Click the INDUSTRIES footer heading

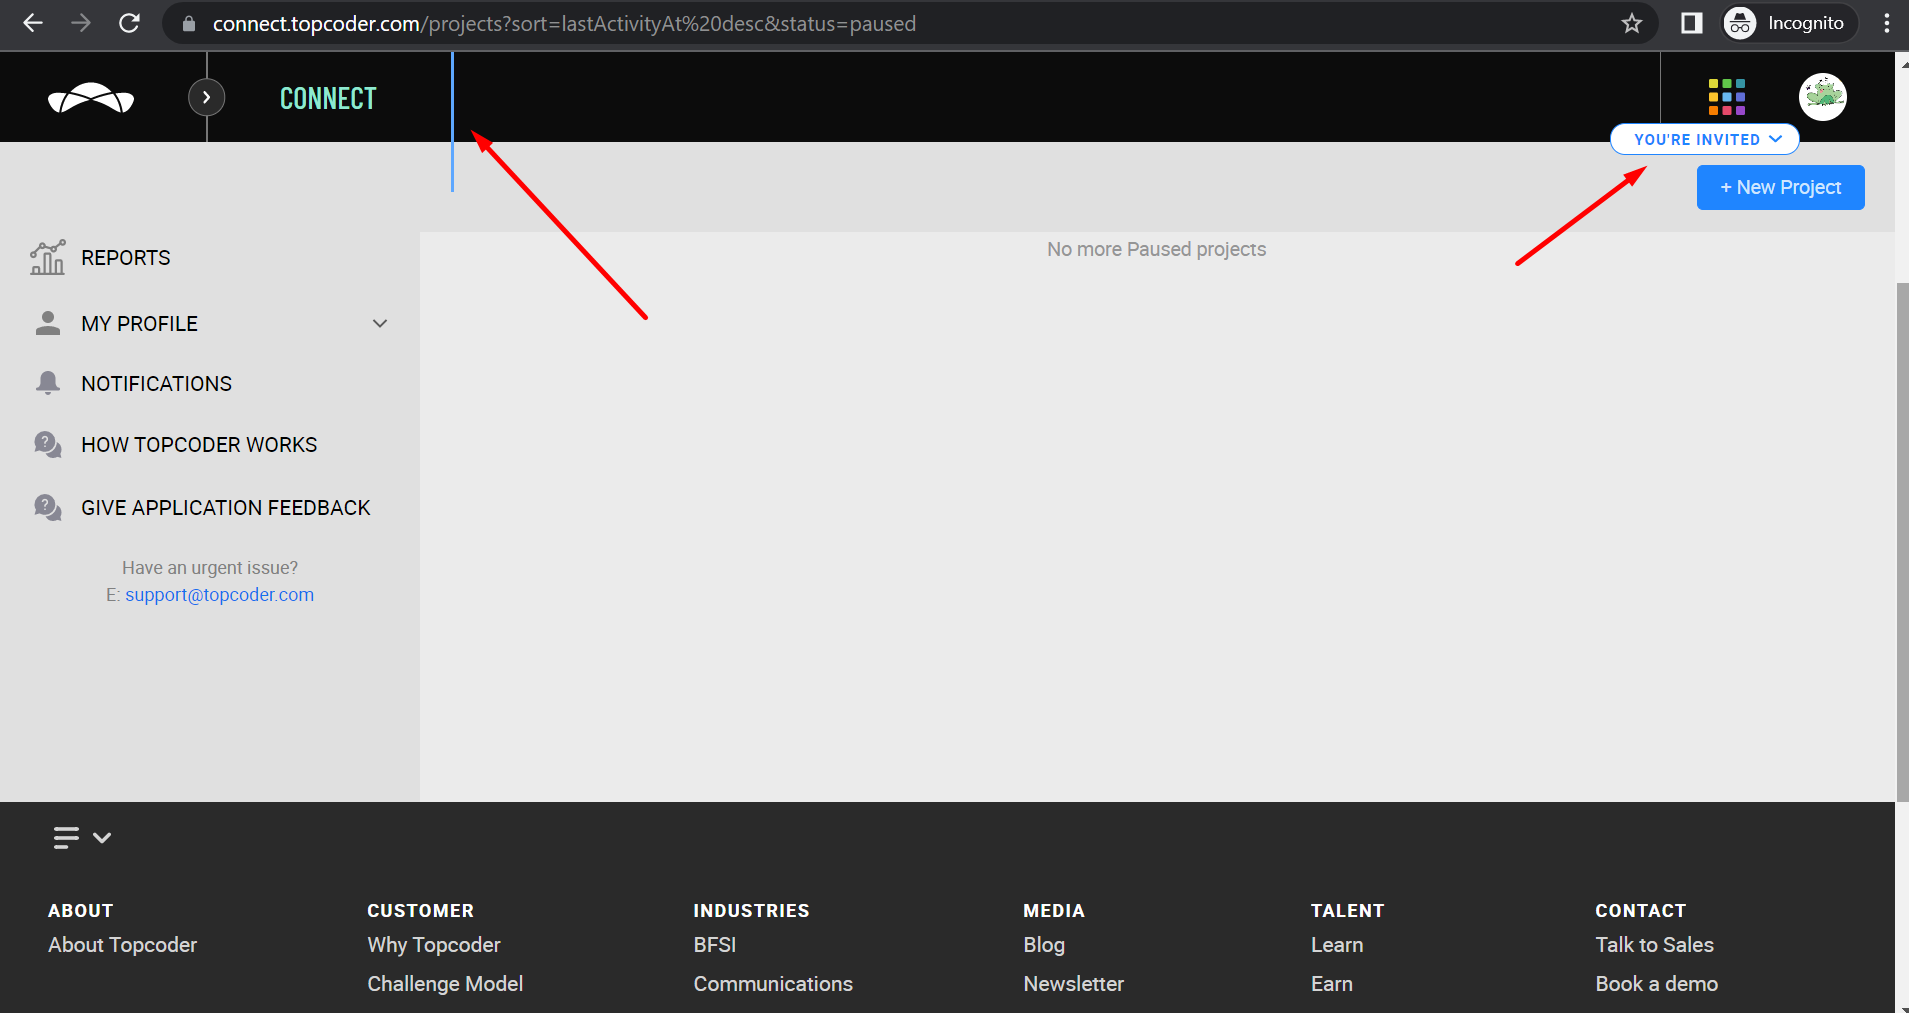751,911
